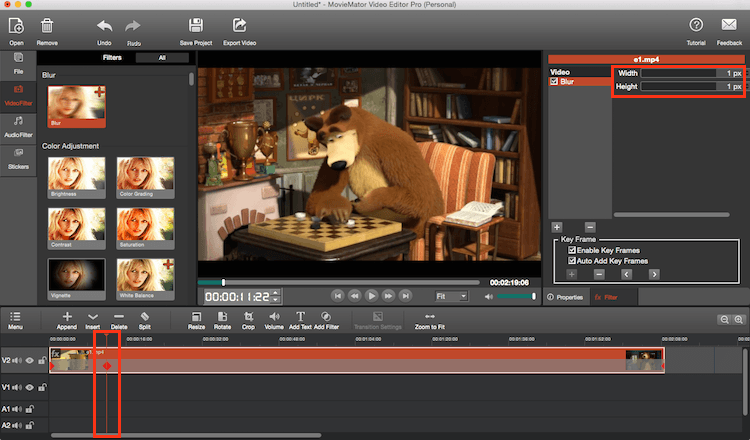Zoom in the timeline
The width and height of the screenshot is (750, 440).
739,319
